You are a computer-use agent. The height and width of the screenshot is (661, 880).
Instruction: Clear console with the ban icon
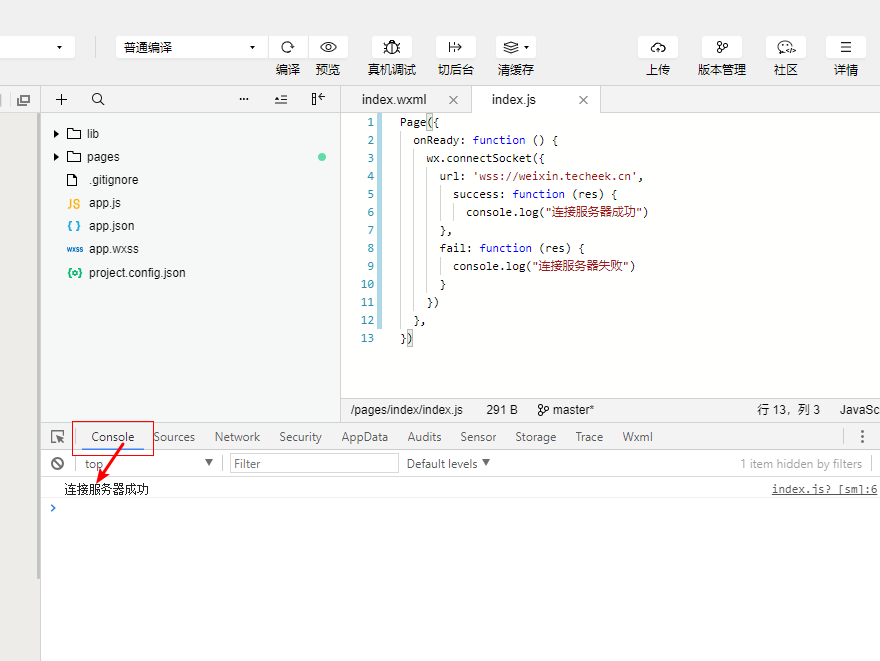point(58,463)
